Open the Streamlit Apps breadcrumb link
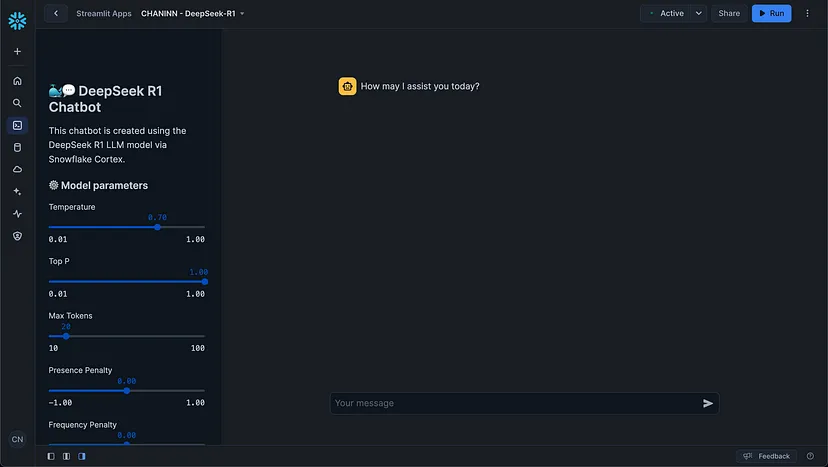828x467 pixels. 104,14
